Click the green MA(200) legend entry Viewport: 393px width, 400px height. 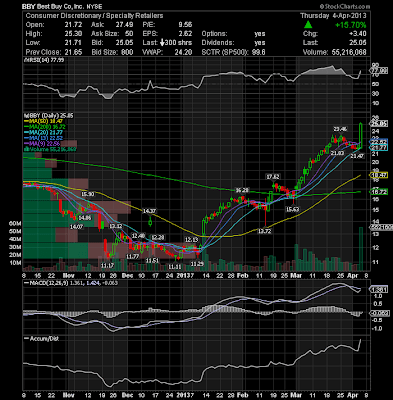pyautogui.click(x=45, y=127)
